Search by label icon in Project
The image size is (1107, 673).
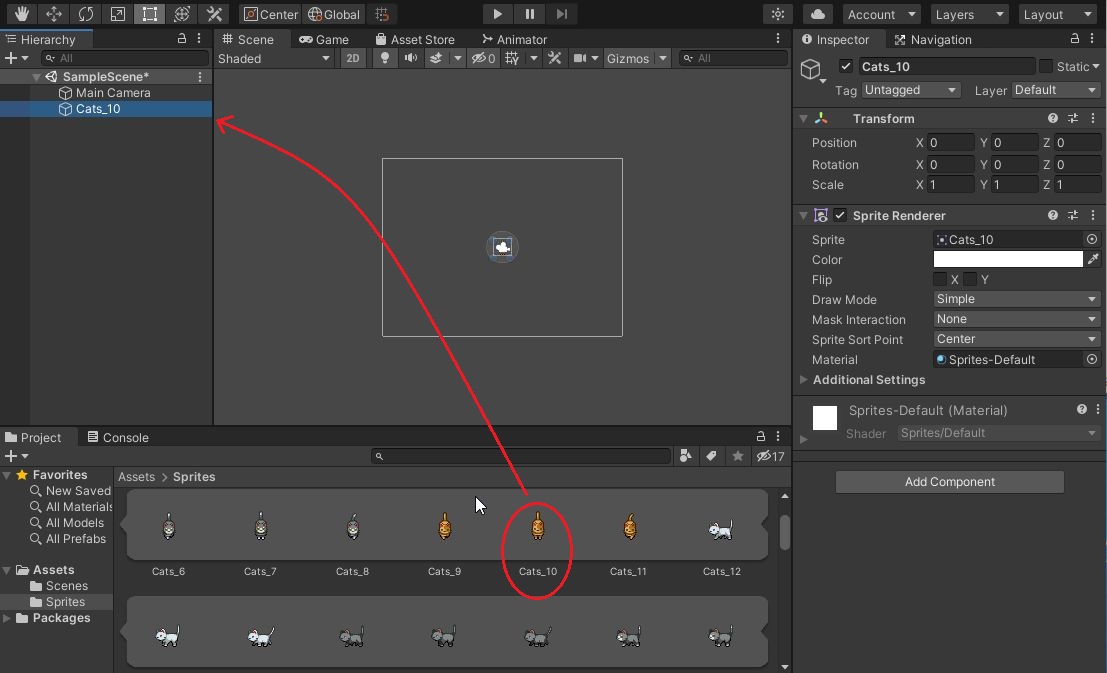[711, 456]
